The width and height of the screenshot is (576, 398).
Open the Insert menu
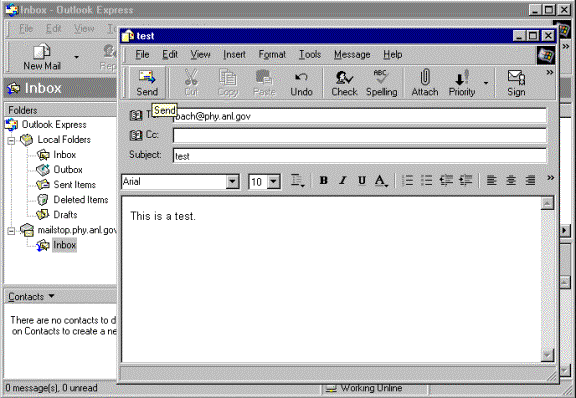tap(234, 54)
